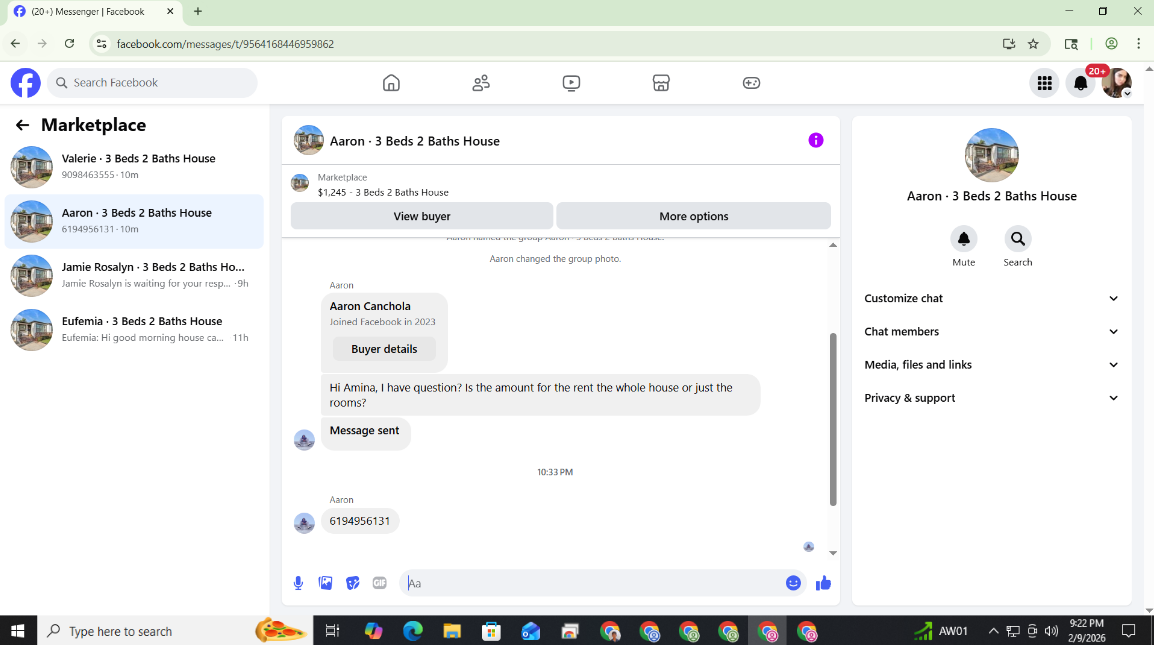Open the Facebook logo home link

pos(26,82)
